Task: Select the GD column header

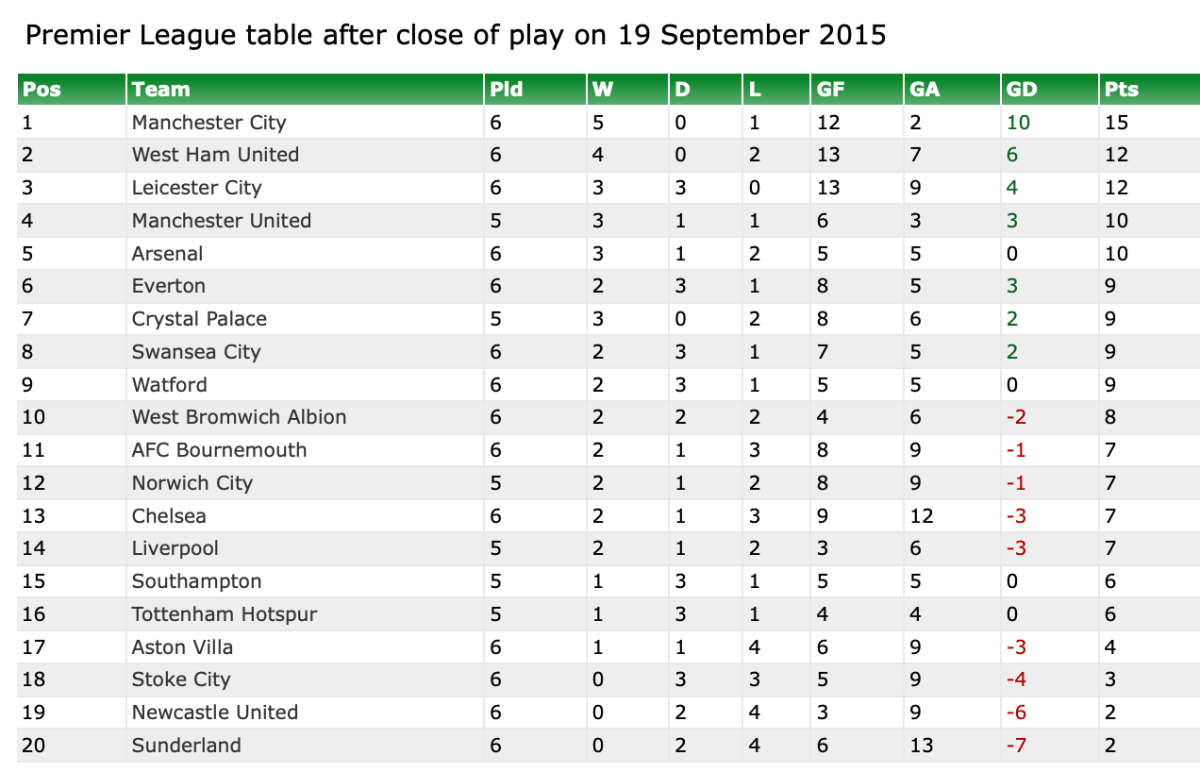Action: tap(1023, 89)
